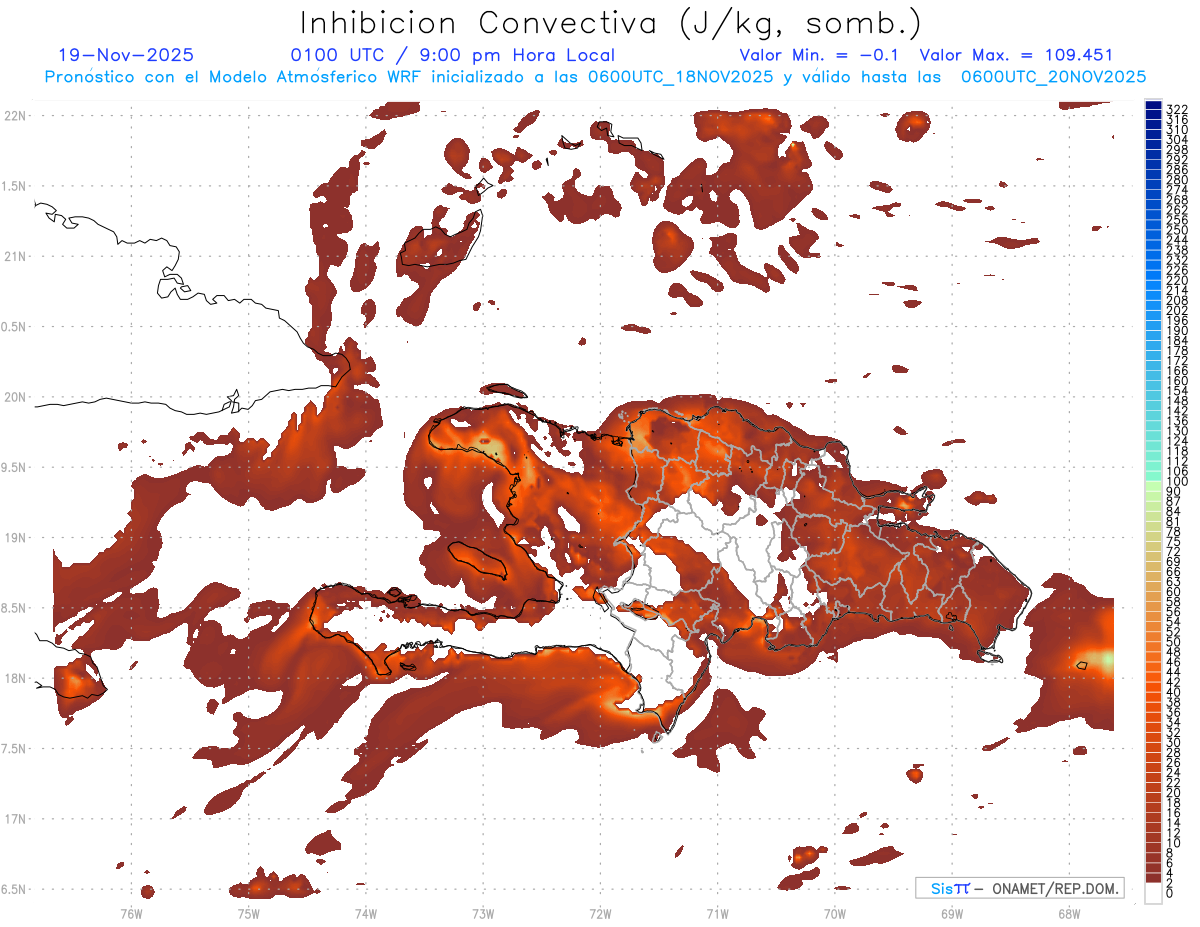The width and height of the screenshot is (1200, 927).
Task: Click the "21N" latitude label
Action: [x=15, y=257]
